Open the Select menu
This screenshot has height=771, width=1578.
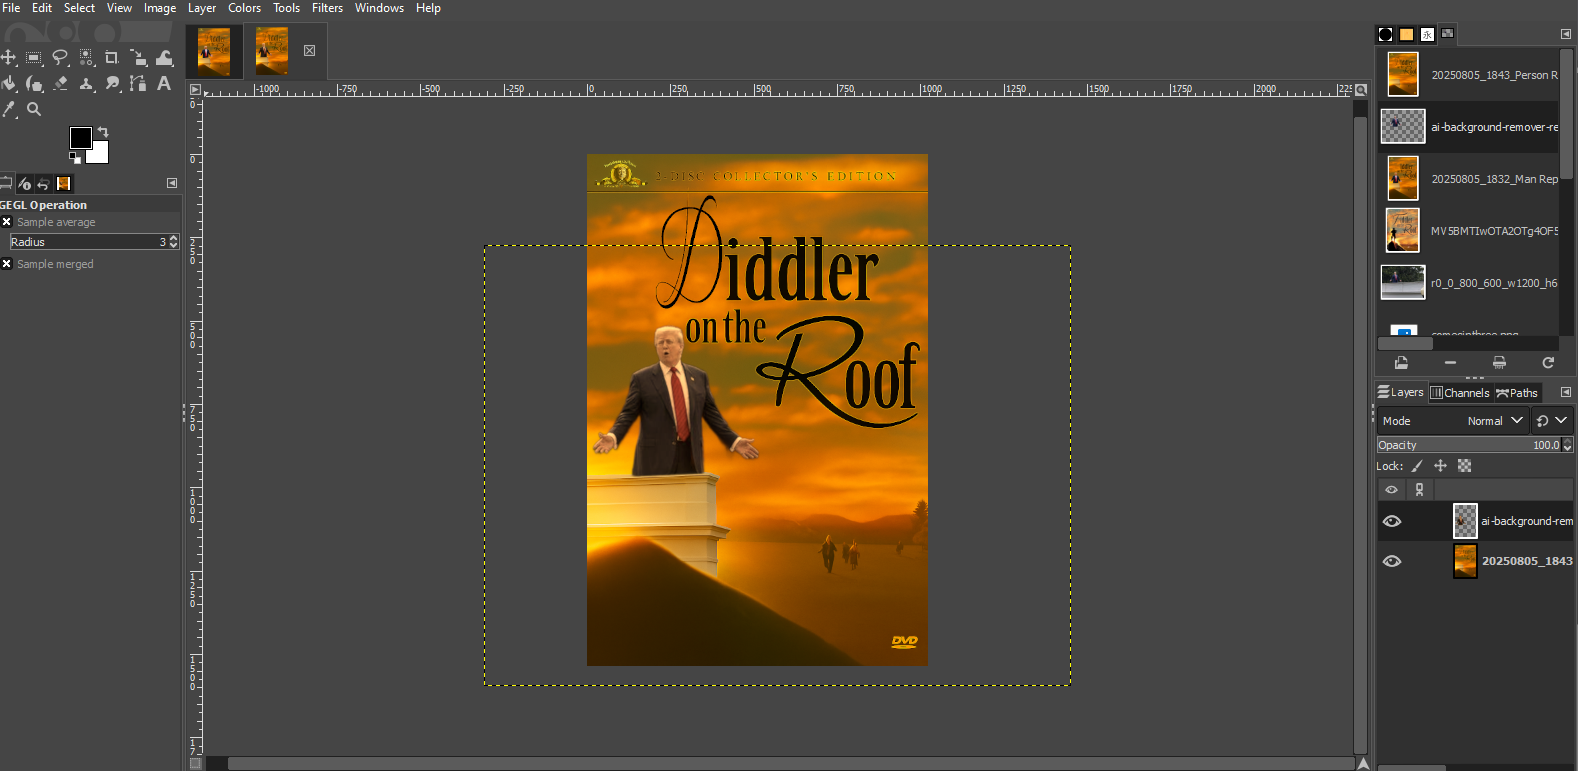point(80,8)
